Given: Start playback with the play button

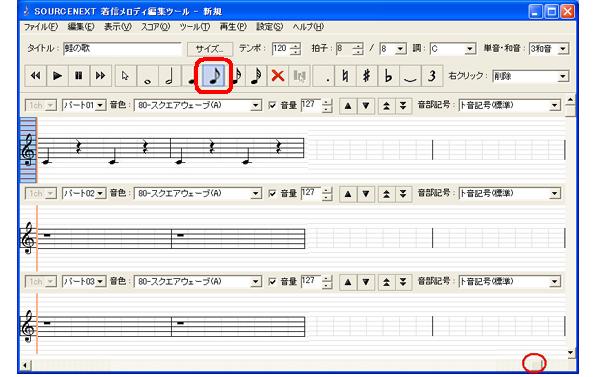Looking at the screenshot, I should (x=57, y=76).
